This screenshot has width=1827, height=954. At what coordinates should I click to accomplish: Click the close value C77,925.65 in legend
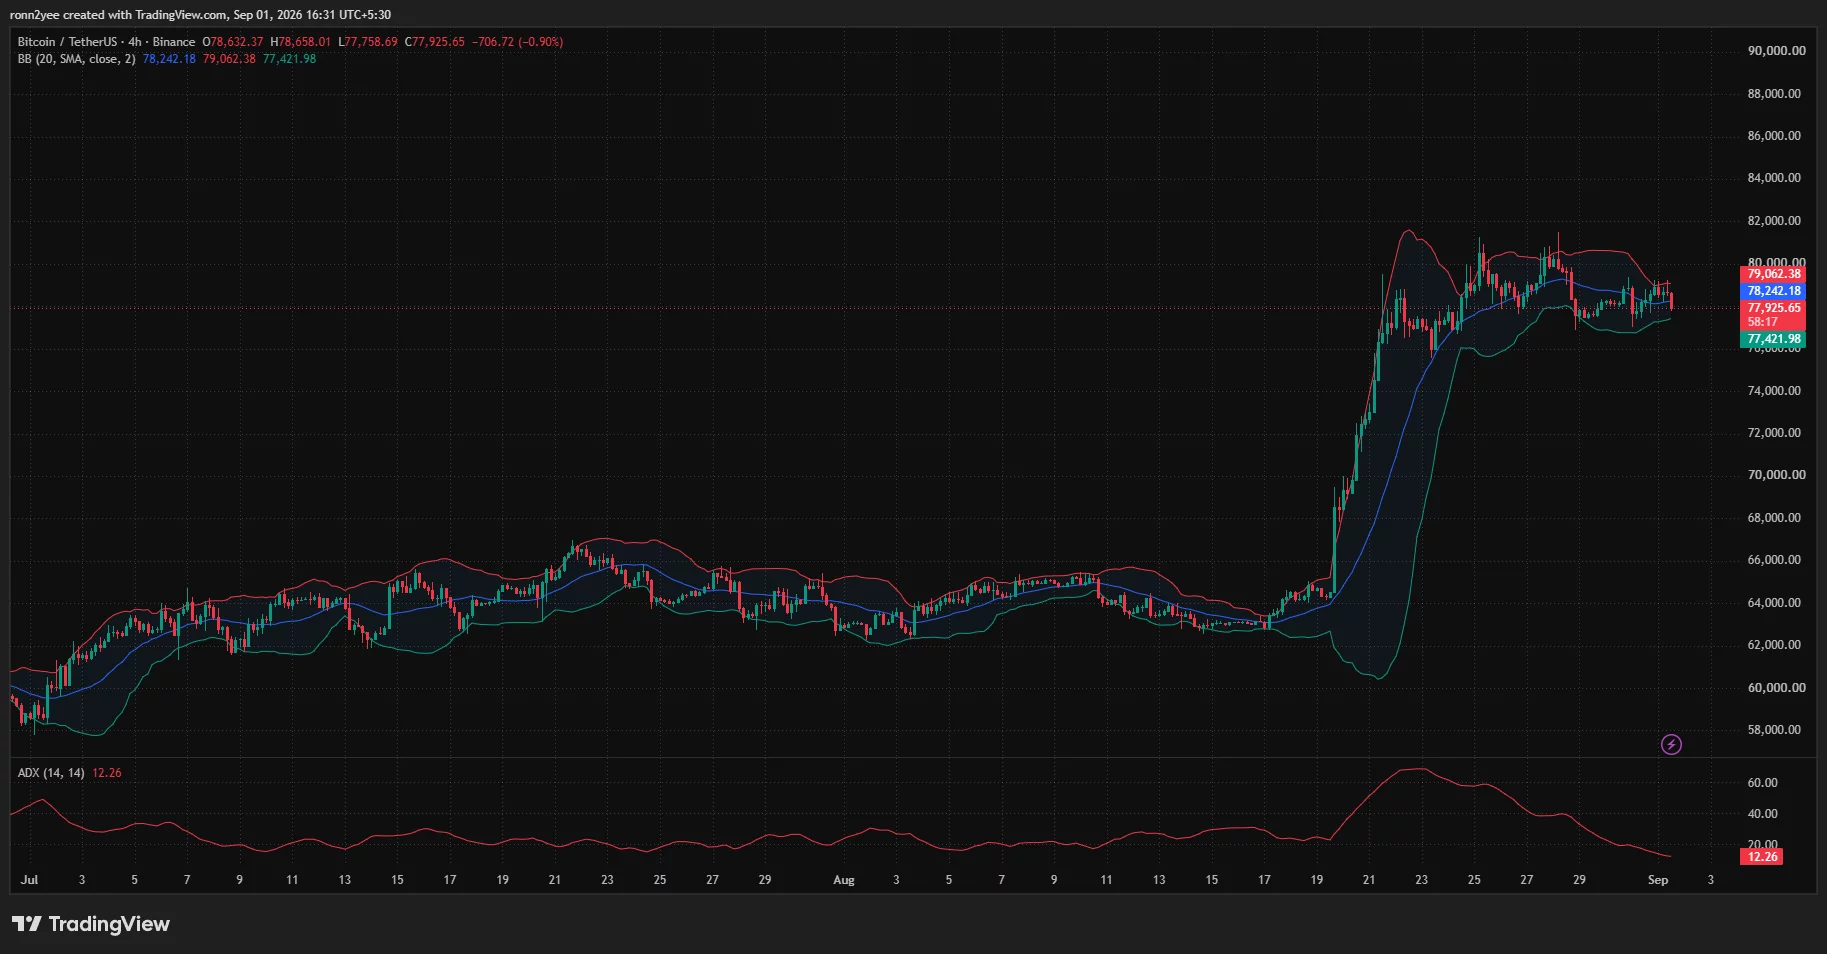pyautogui.click(x=435, y=42)
